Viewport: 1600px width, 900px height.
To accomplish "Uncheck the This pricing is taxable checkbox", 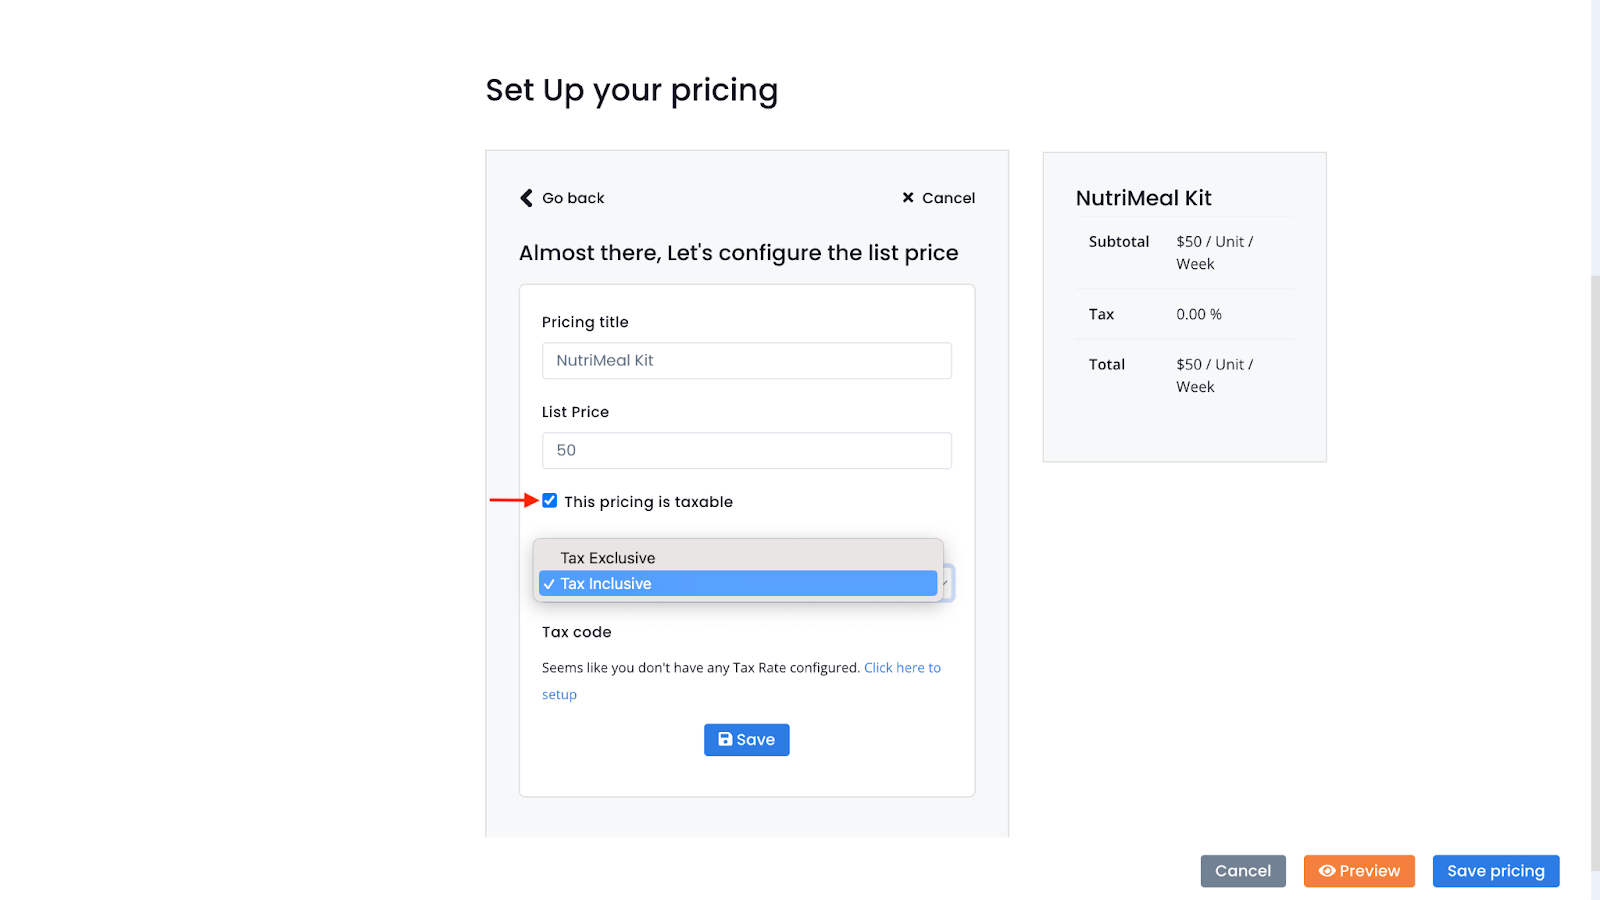I will (x=550, y=501).
